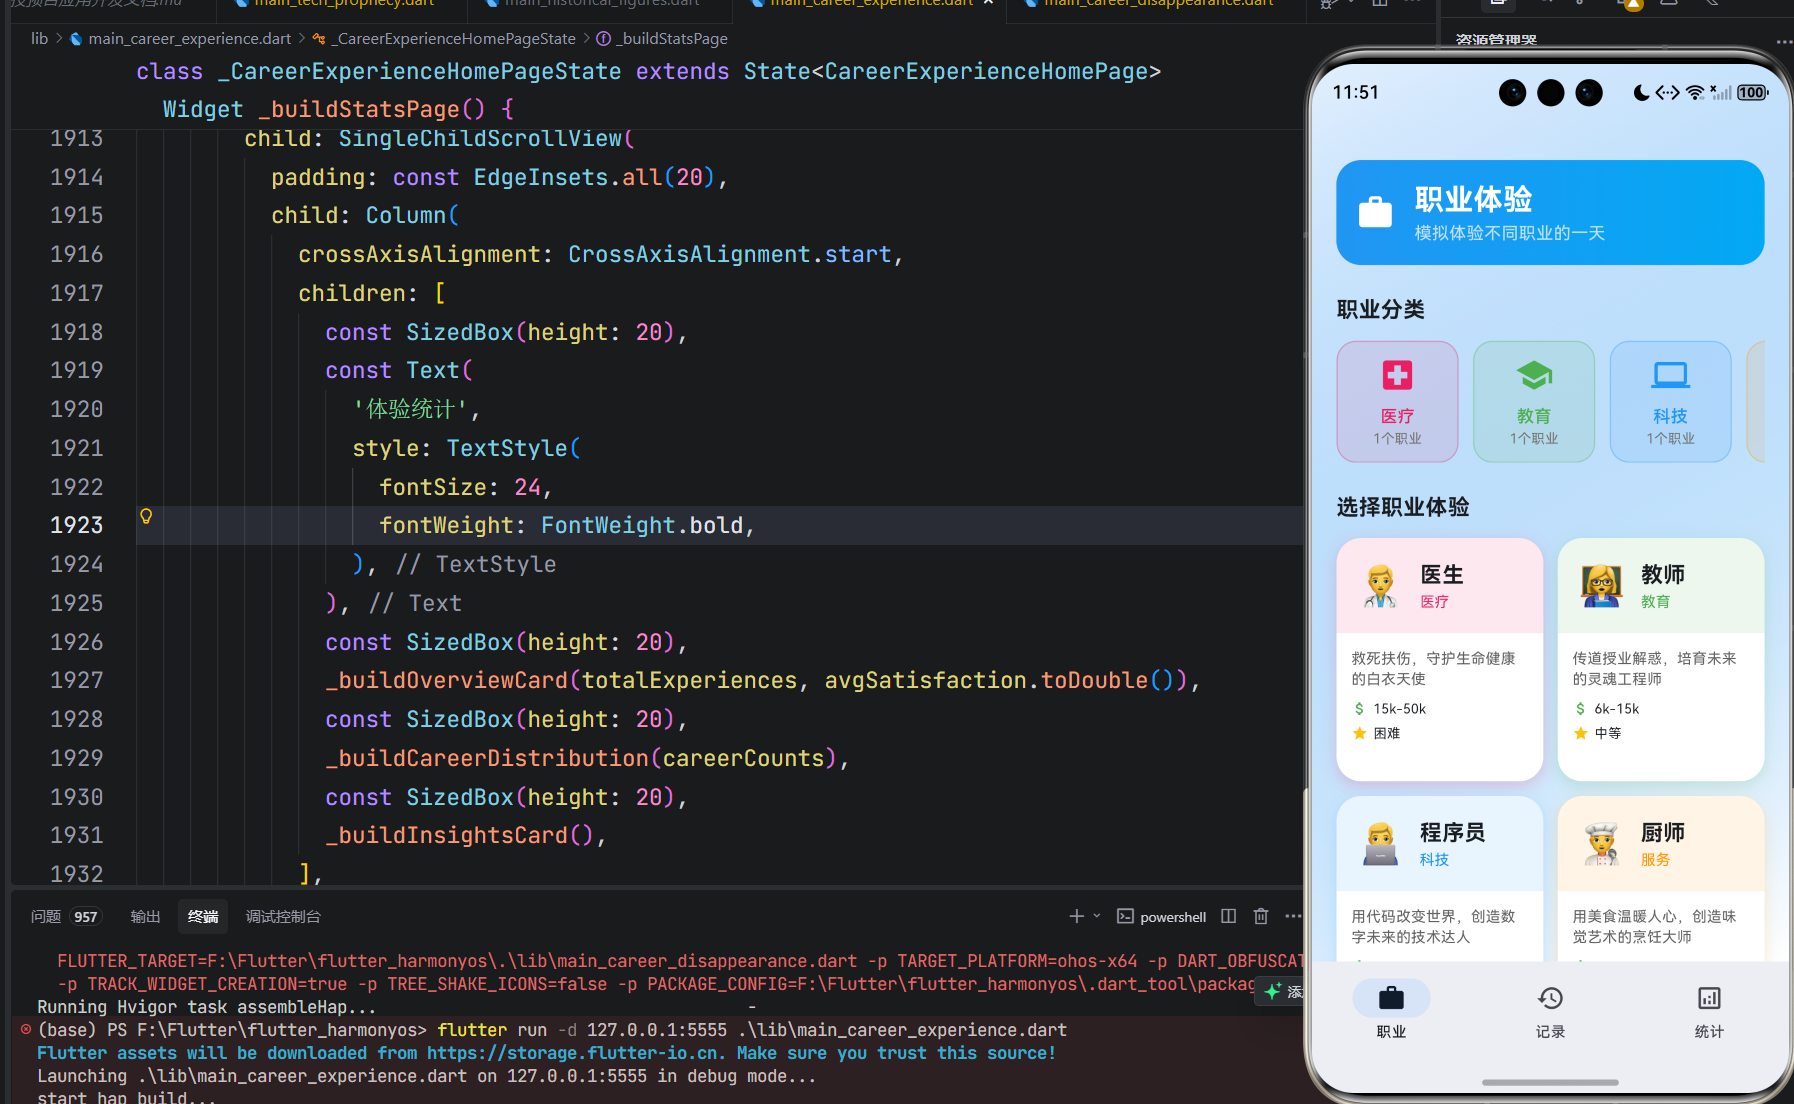Viewport: 1794px width, 1104px height.
Task: Select the 统计 stats navigation tab
Action: coord(1709,1011)
